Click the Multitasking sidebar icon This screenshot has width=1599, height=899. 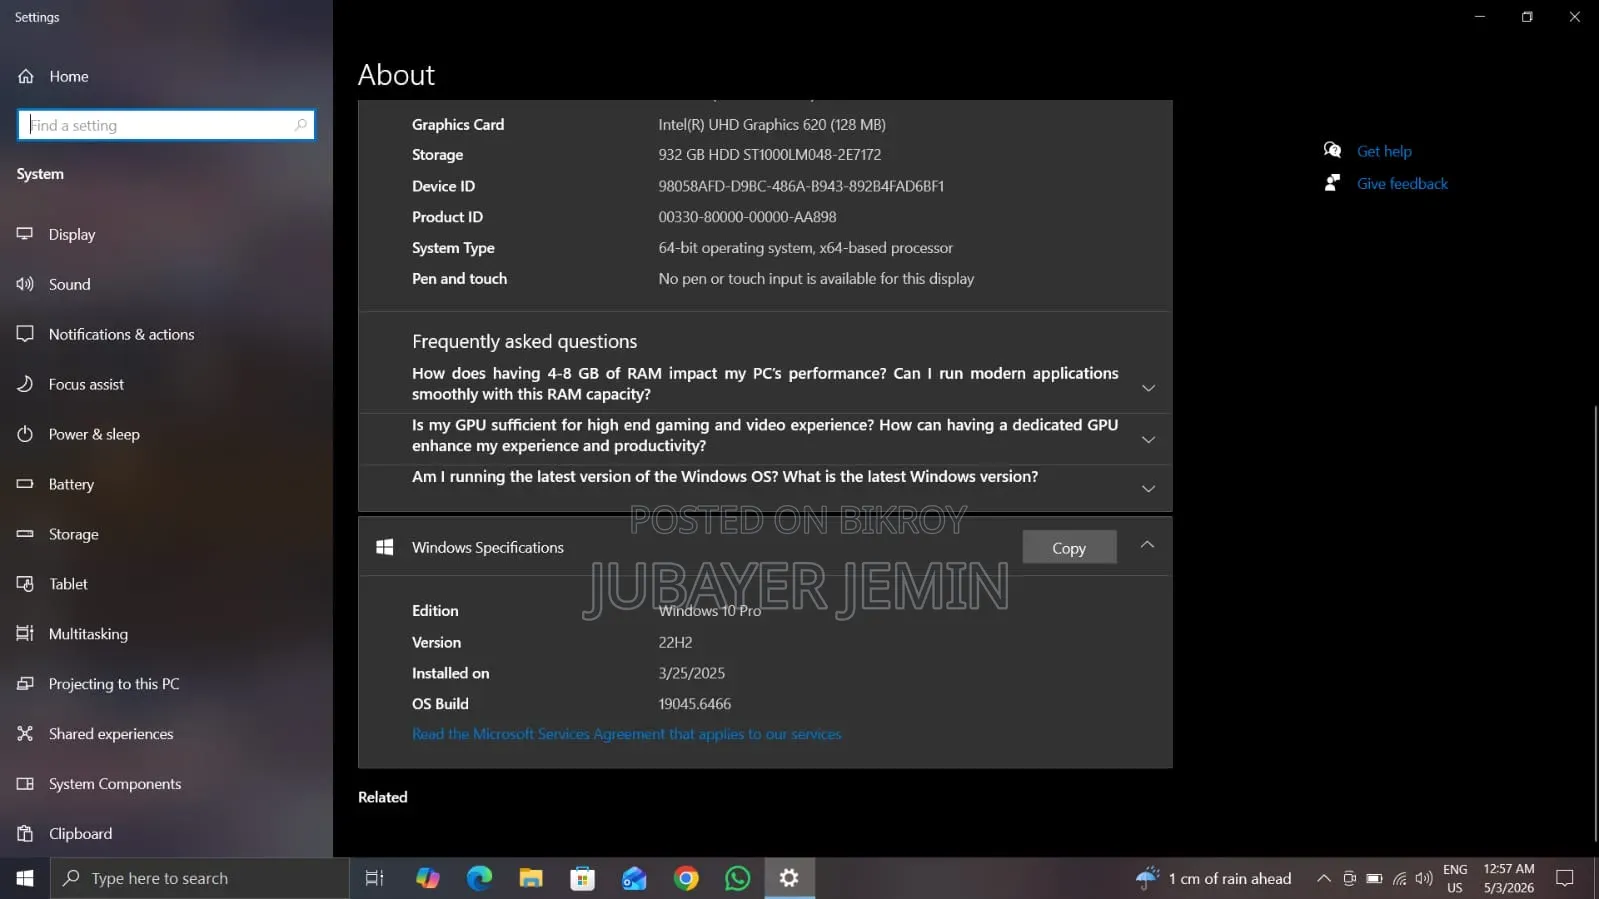click(x=25, y=634)
